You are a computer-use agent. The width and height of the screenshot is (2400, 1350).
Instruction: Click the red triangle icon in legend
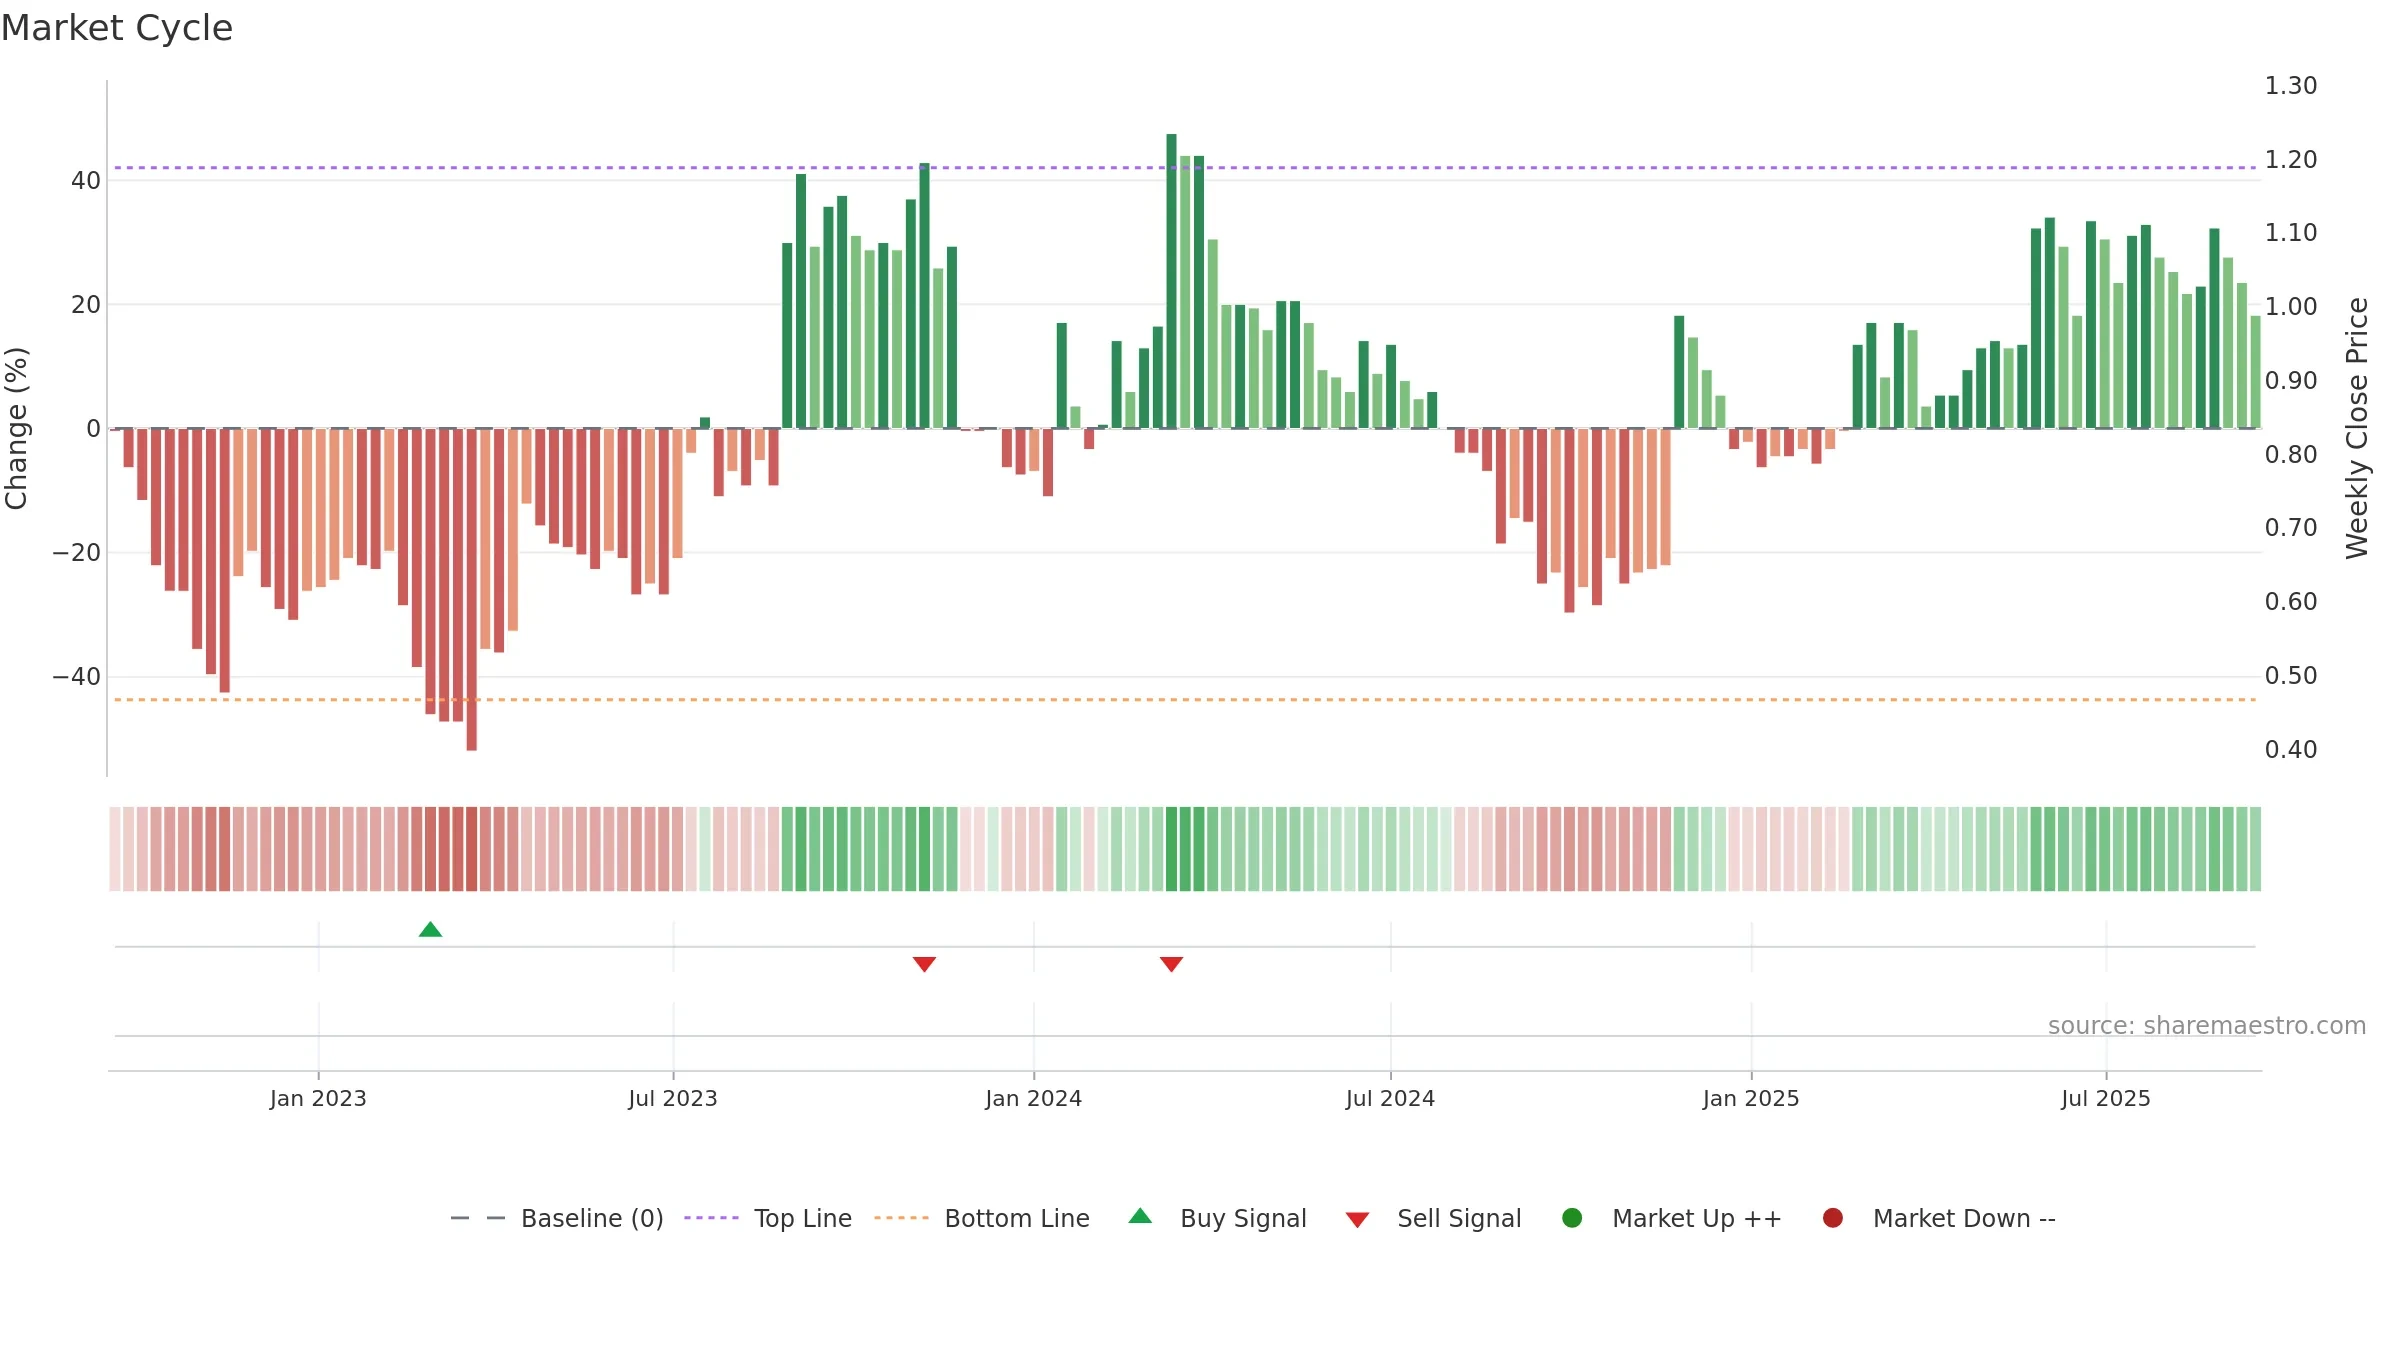(1357, 1220)
